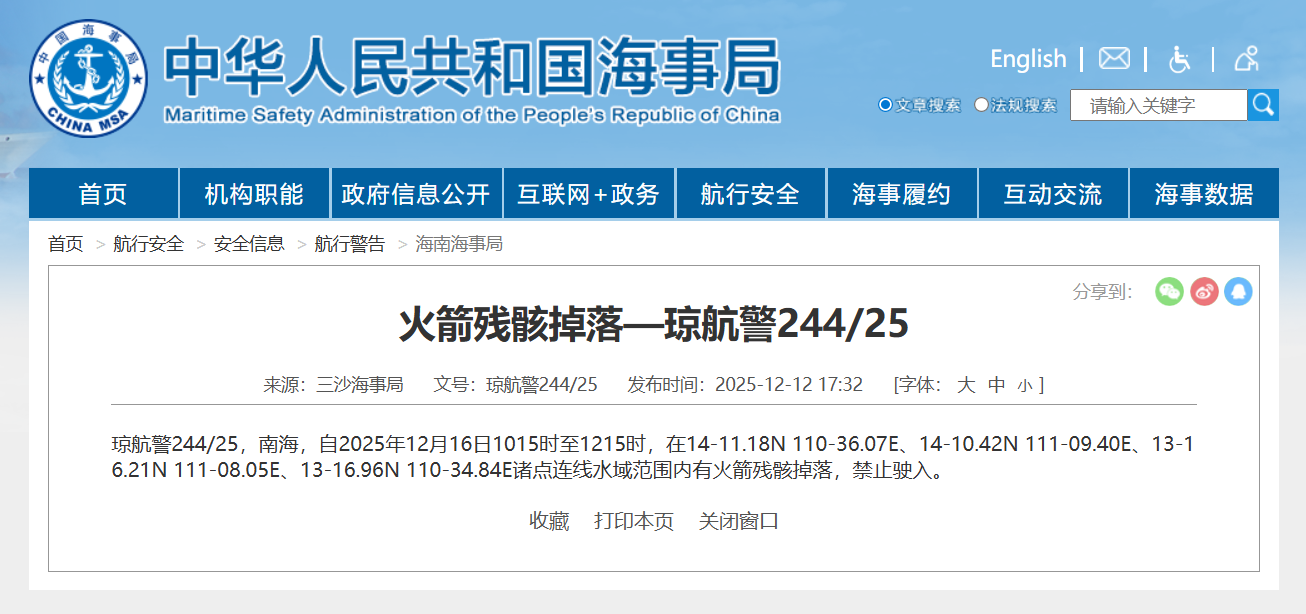Click the 航行警告 breadcrumb link

point(349,244)
